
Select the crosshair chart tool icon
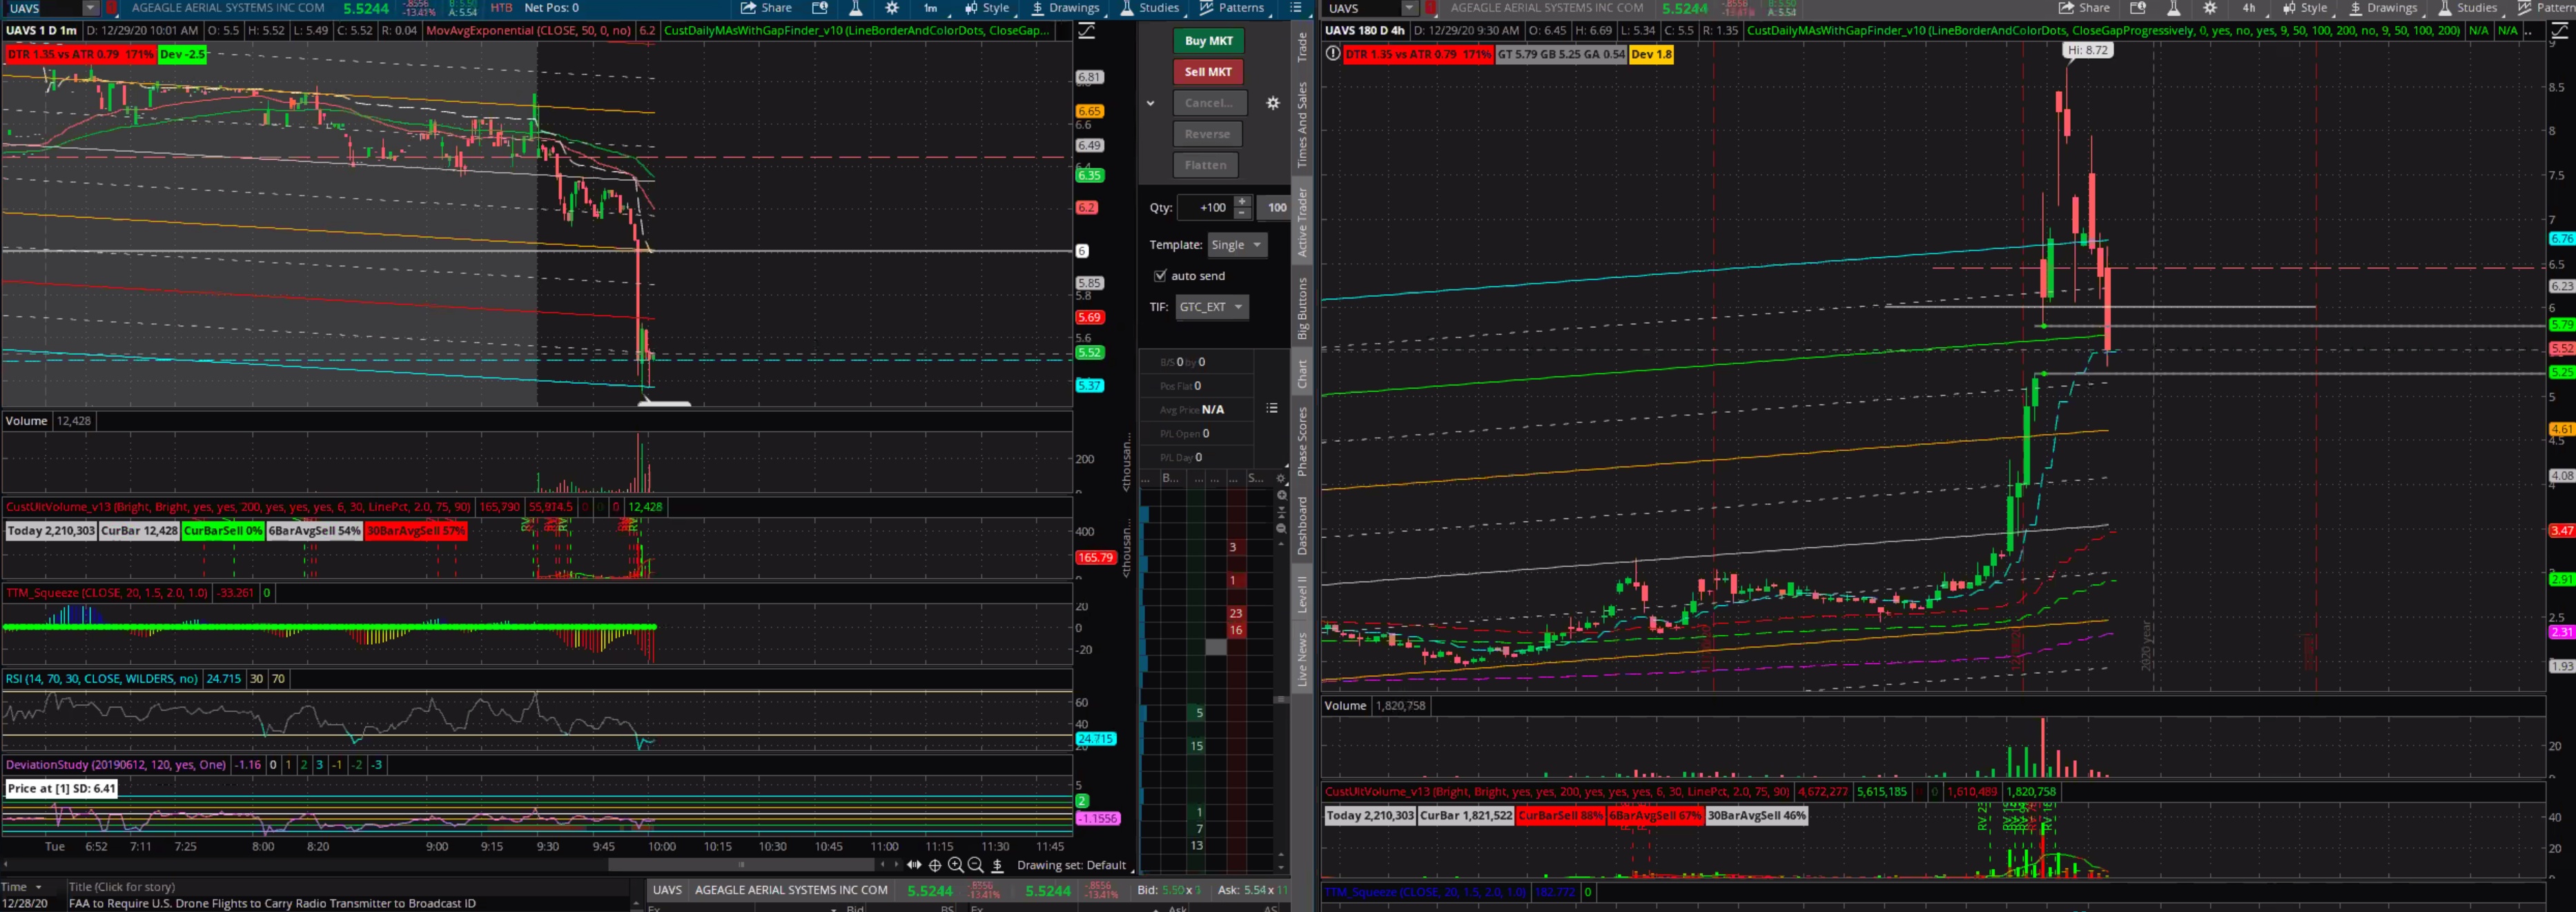[x=935, y=865]
